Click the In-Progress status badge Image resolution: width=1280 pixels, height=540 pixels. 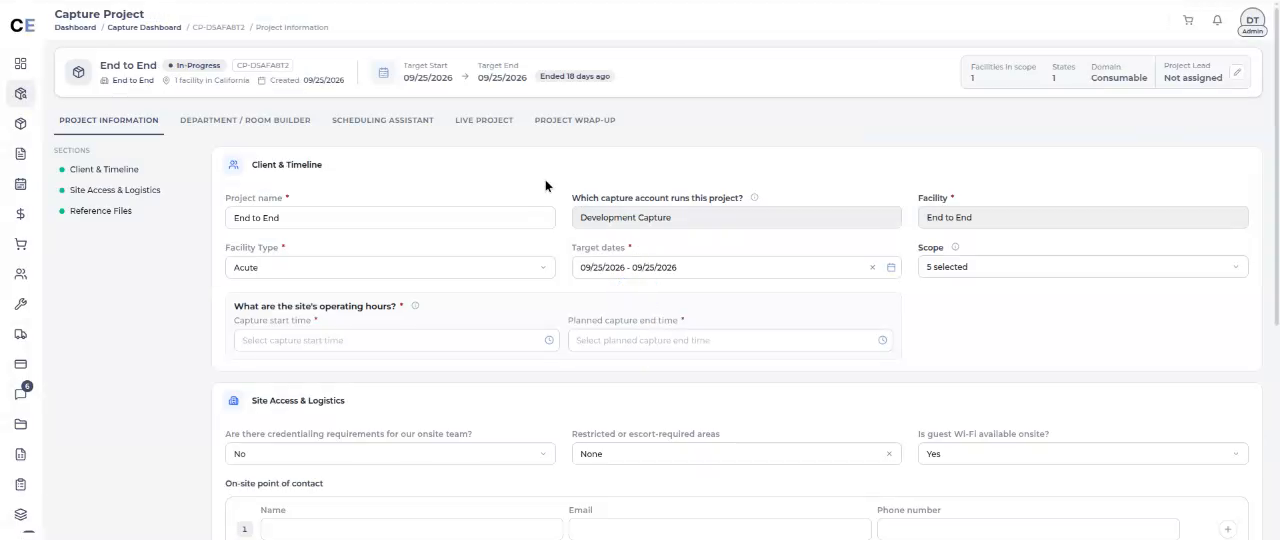[194, 66]
